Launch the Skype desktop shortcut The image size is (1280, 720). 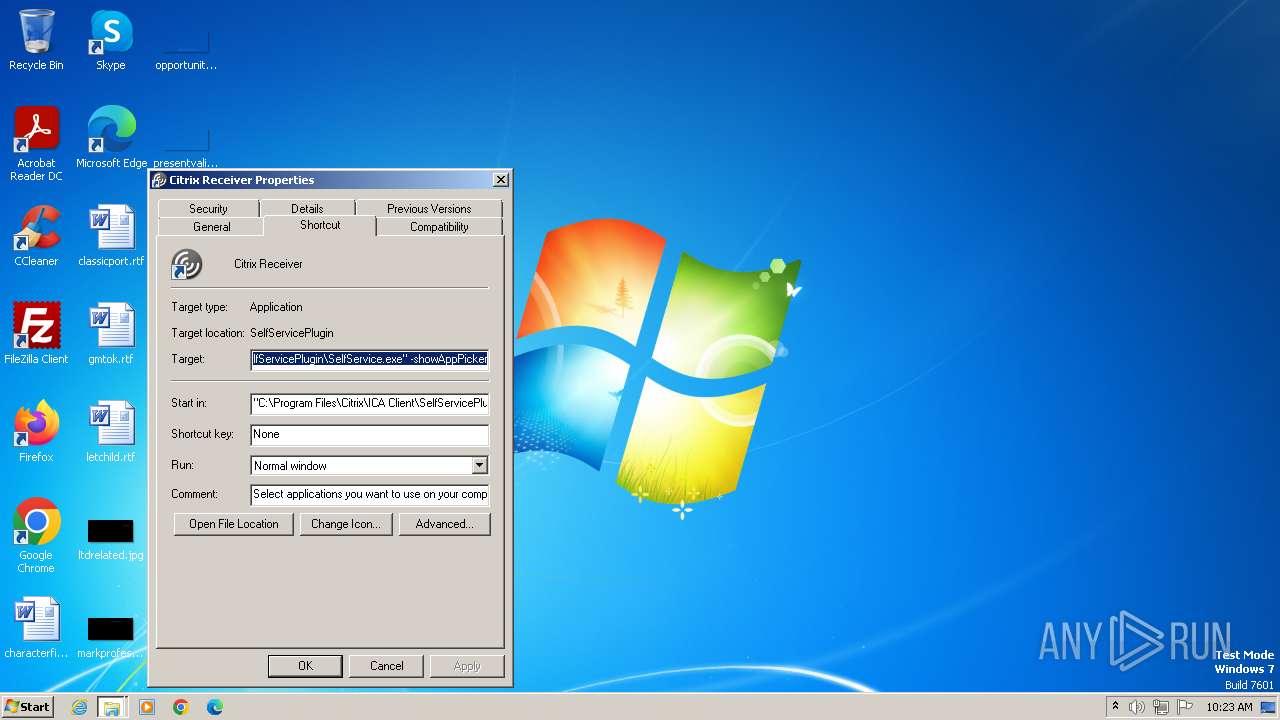click(111, 40)
